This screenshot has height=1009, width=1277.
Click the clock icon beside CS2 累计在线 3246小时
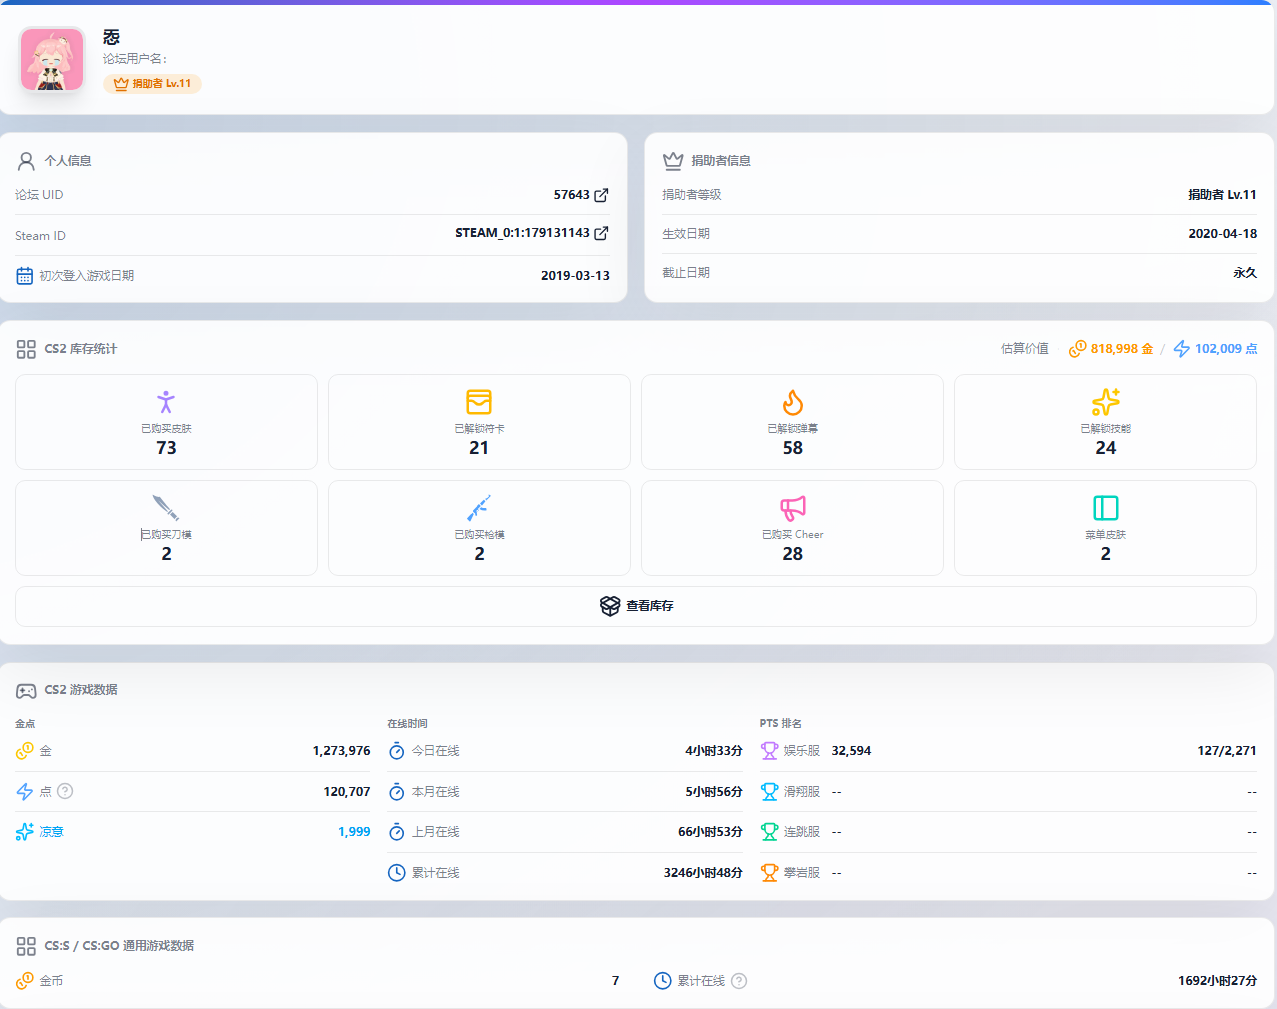397,873
